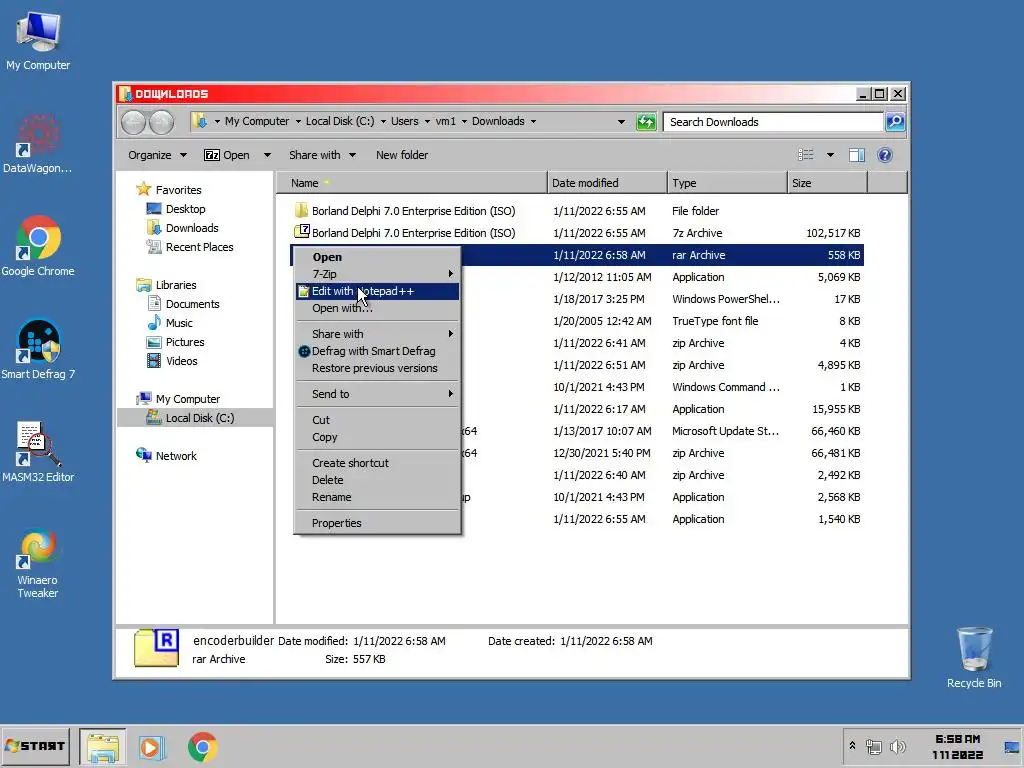Click New folder button

click(402, 155)
